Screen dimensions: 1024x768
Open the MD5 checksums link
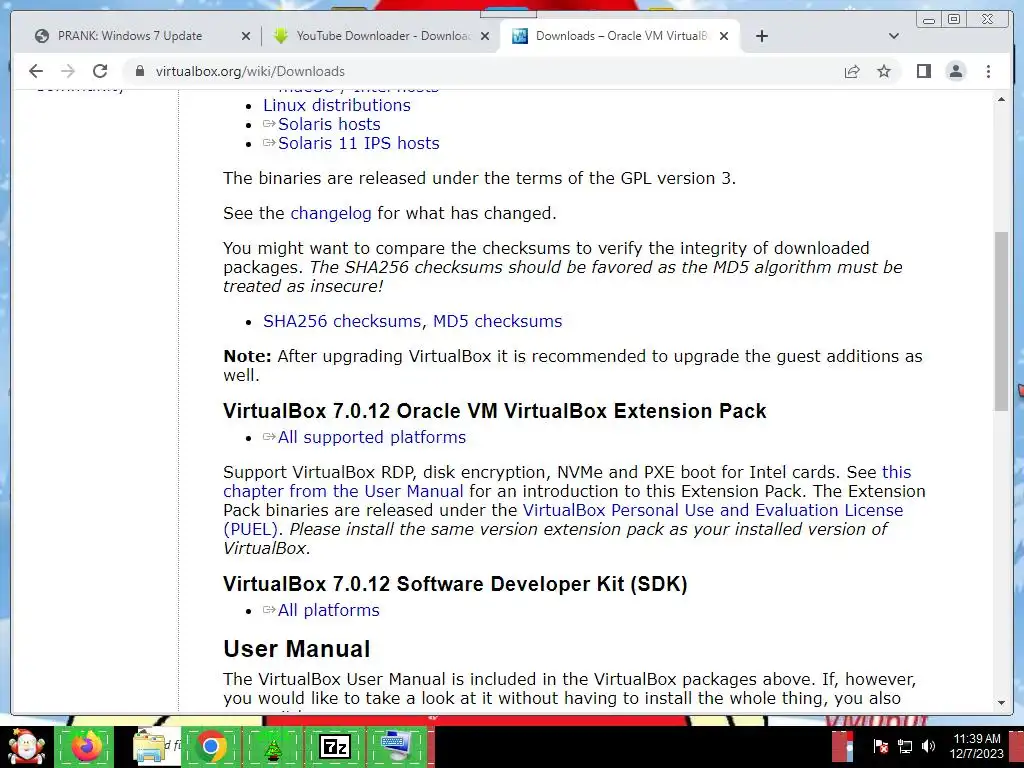497,321
